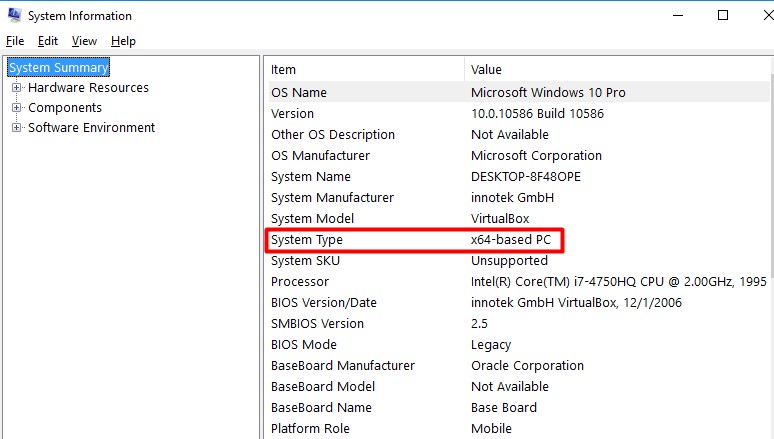Open the File menu
This screenshot has height=439, width=774.
point(14,41)
